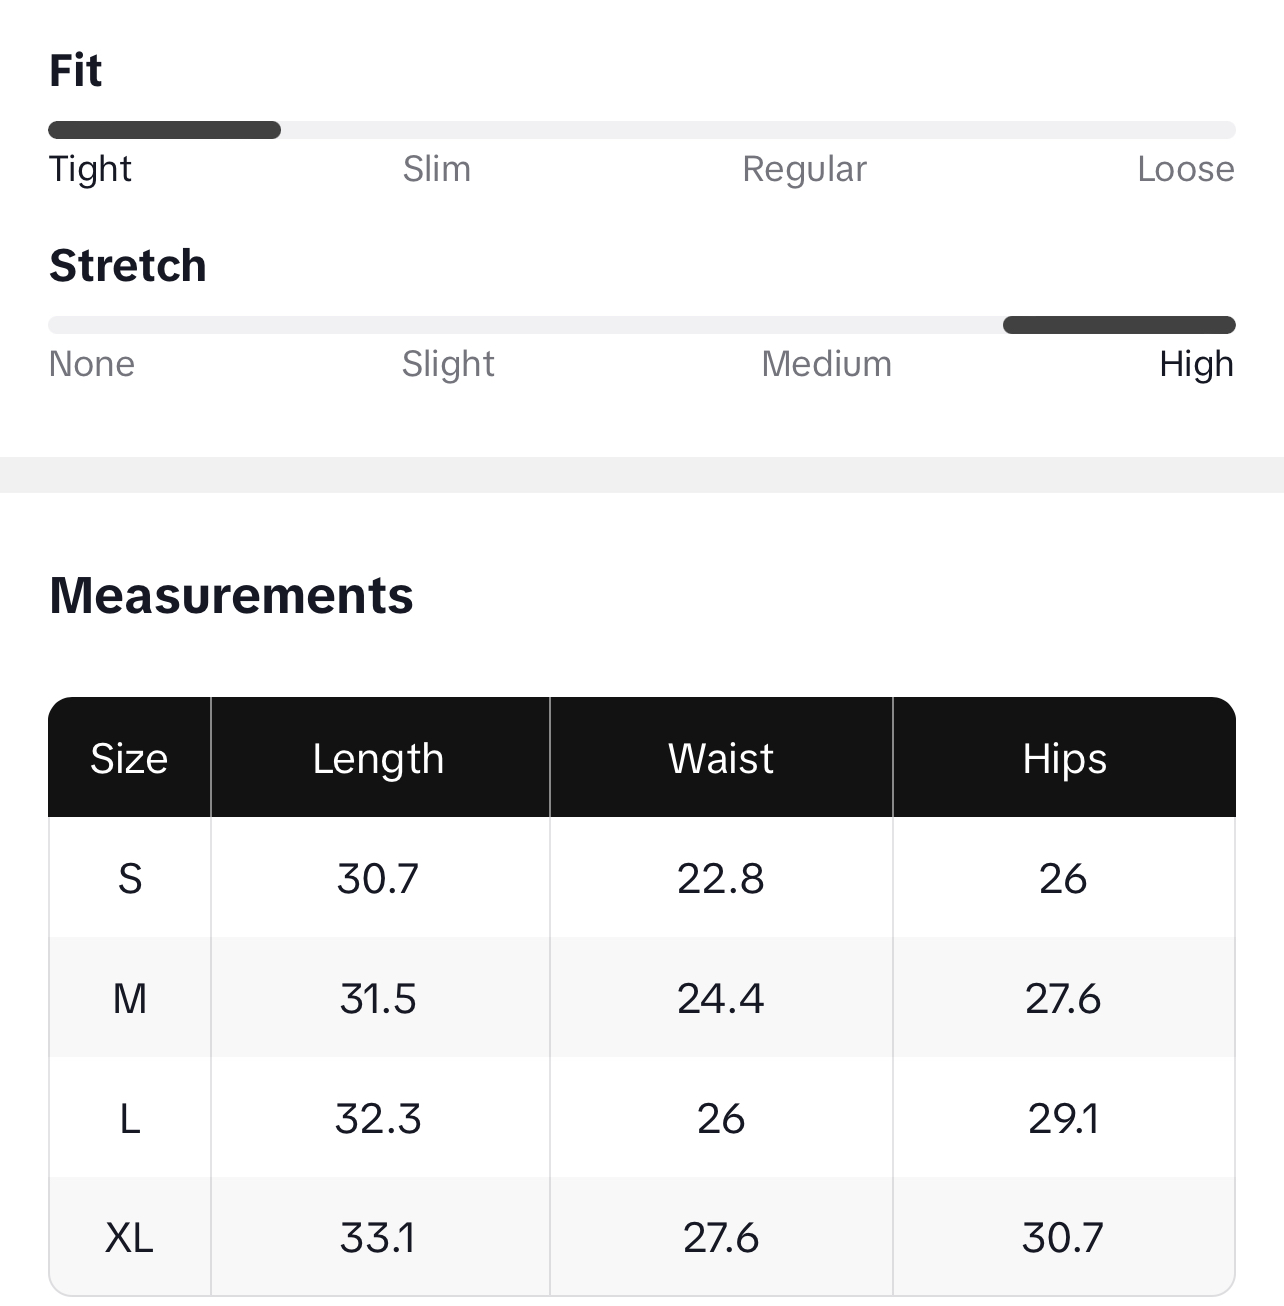This screenshot has height=1306, width=1284.
Task: Select the Regular fit label
Action: tap(804, 169)
